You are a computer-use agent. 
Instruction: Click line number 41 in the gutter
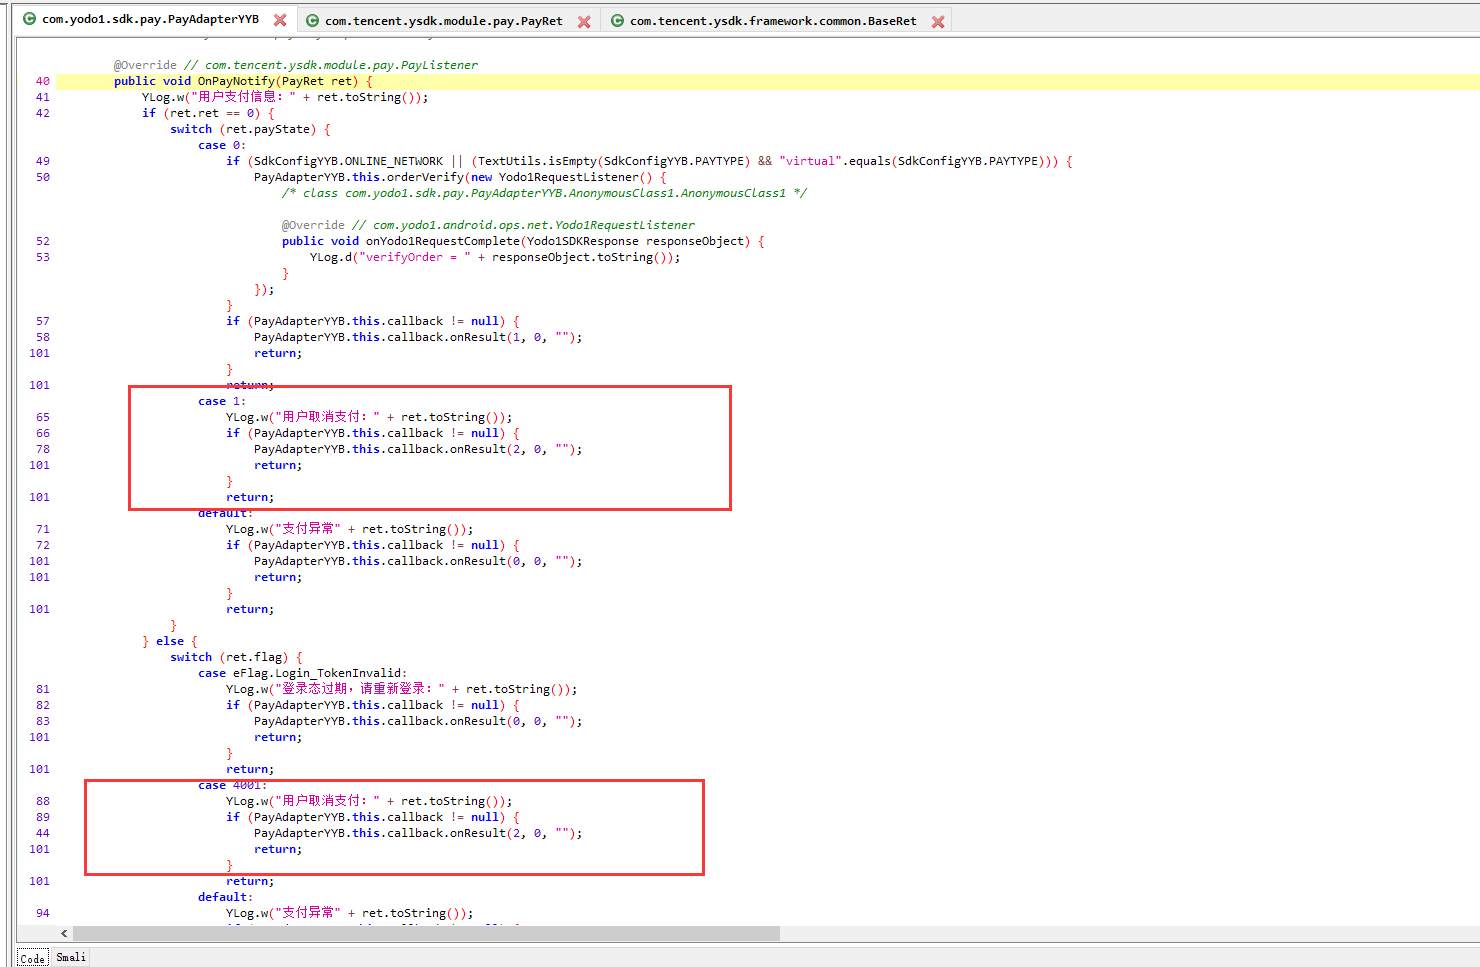point(42,97)
